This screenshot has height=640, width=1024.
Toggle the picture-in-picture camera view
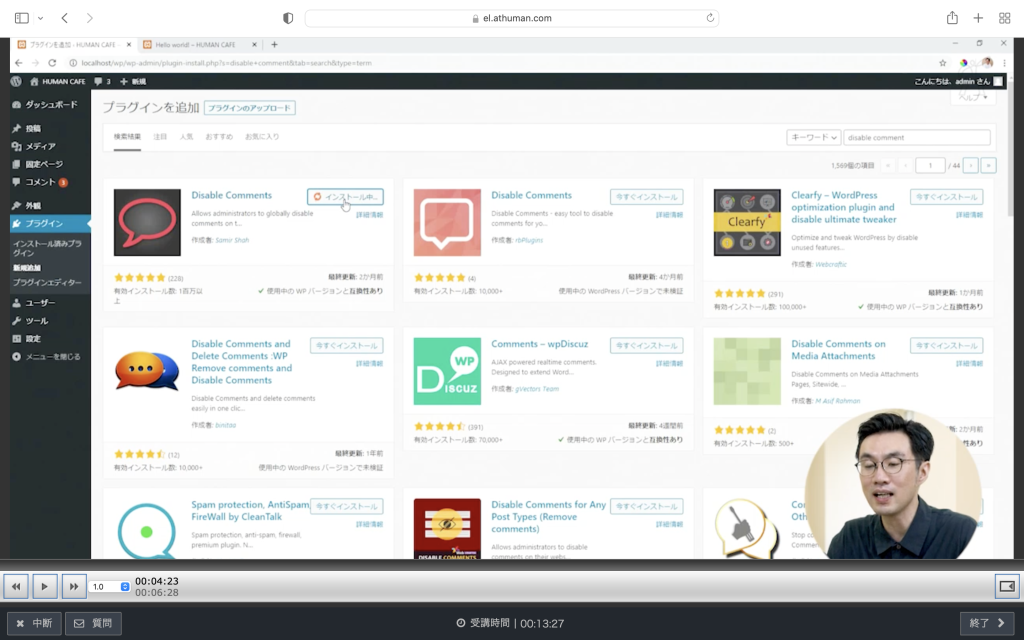[1007, 586]
